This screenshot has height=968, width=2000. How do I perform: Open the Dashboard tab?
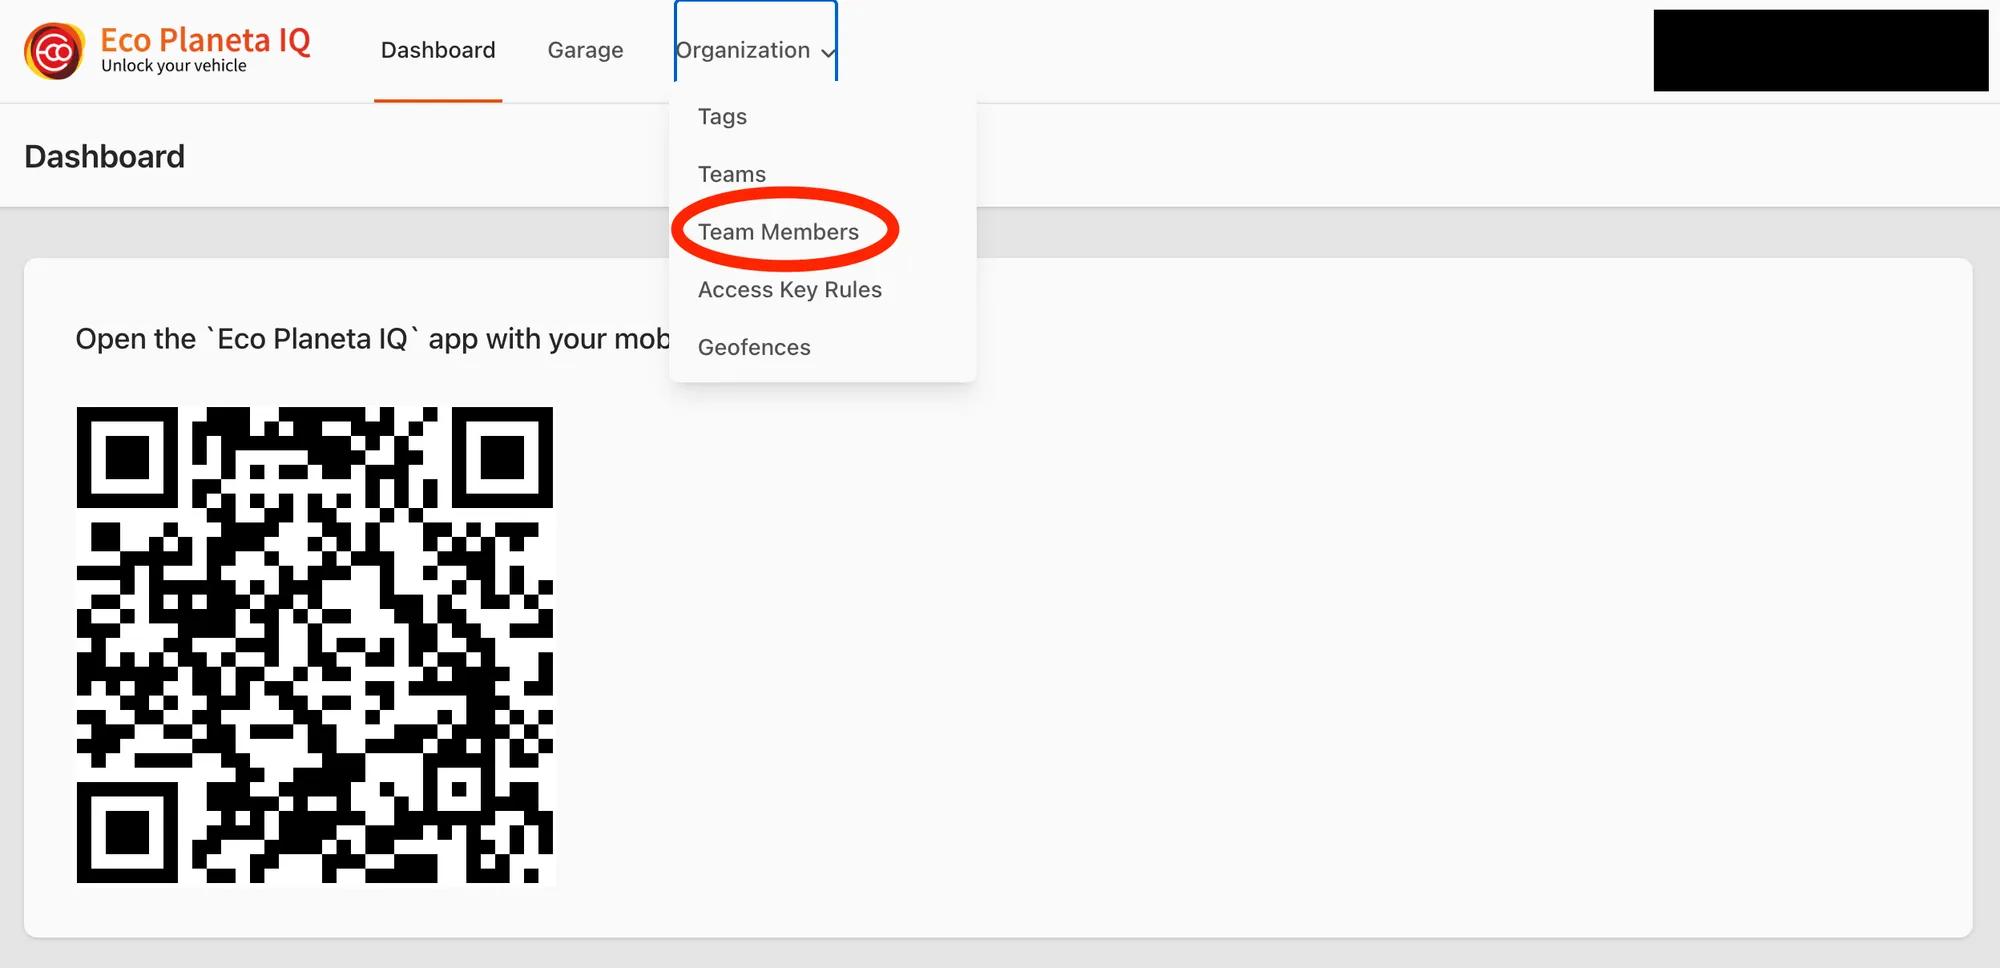point(438,50)
